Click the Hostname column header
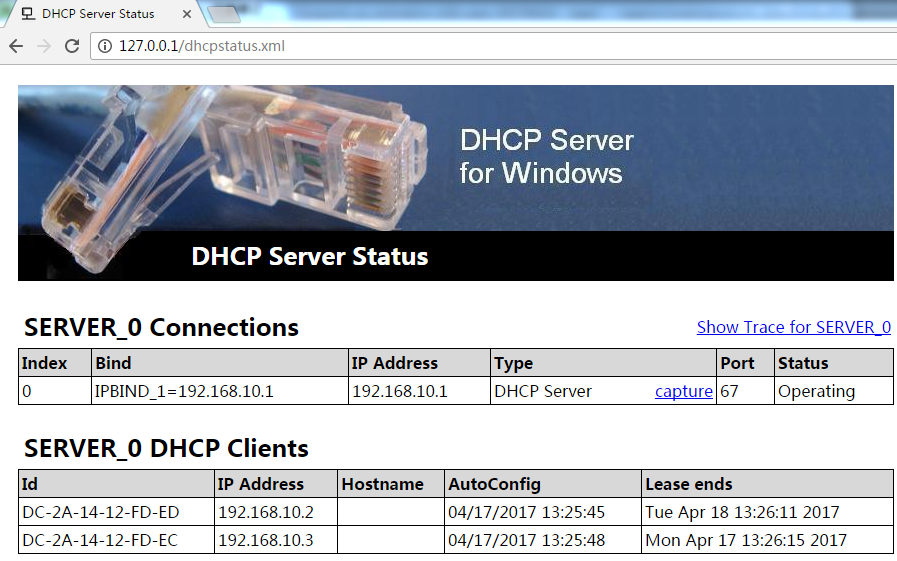The width and height of the screenshot is (897, 561). tap(391, 484)
